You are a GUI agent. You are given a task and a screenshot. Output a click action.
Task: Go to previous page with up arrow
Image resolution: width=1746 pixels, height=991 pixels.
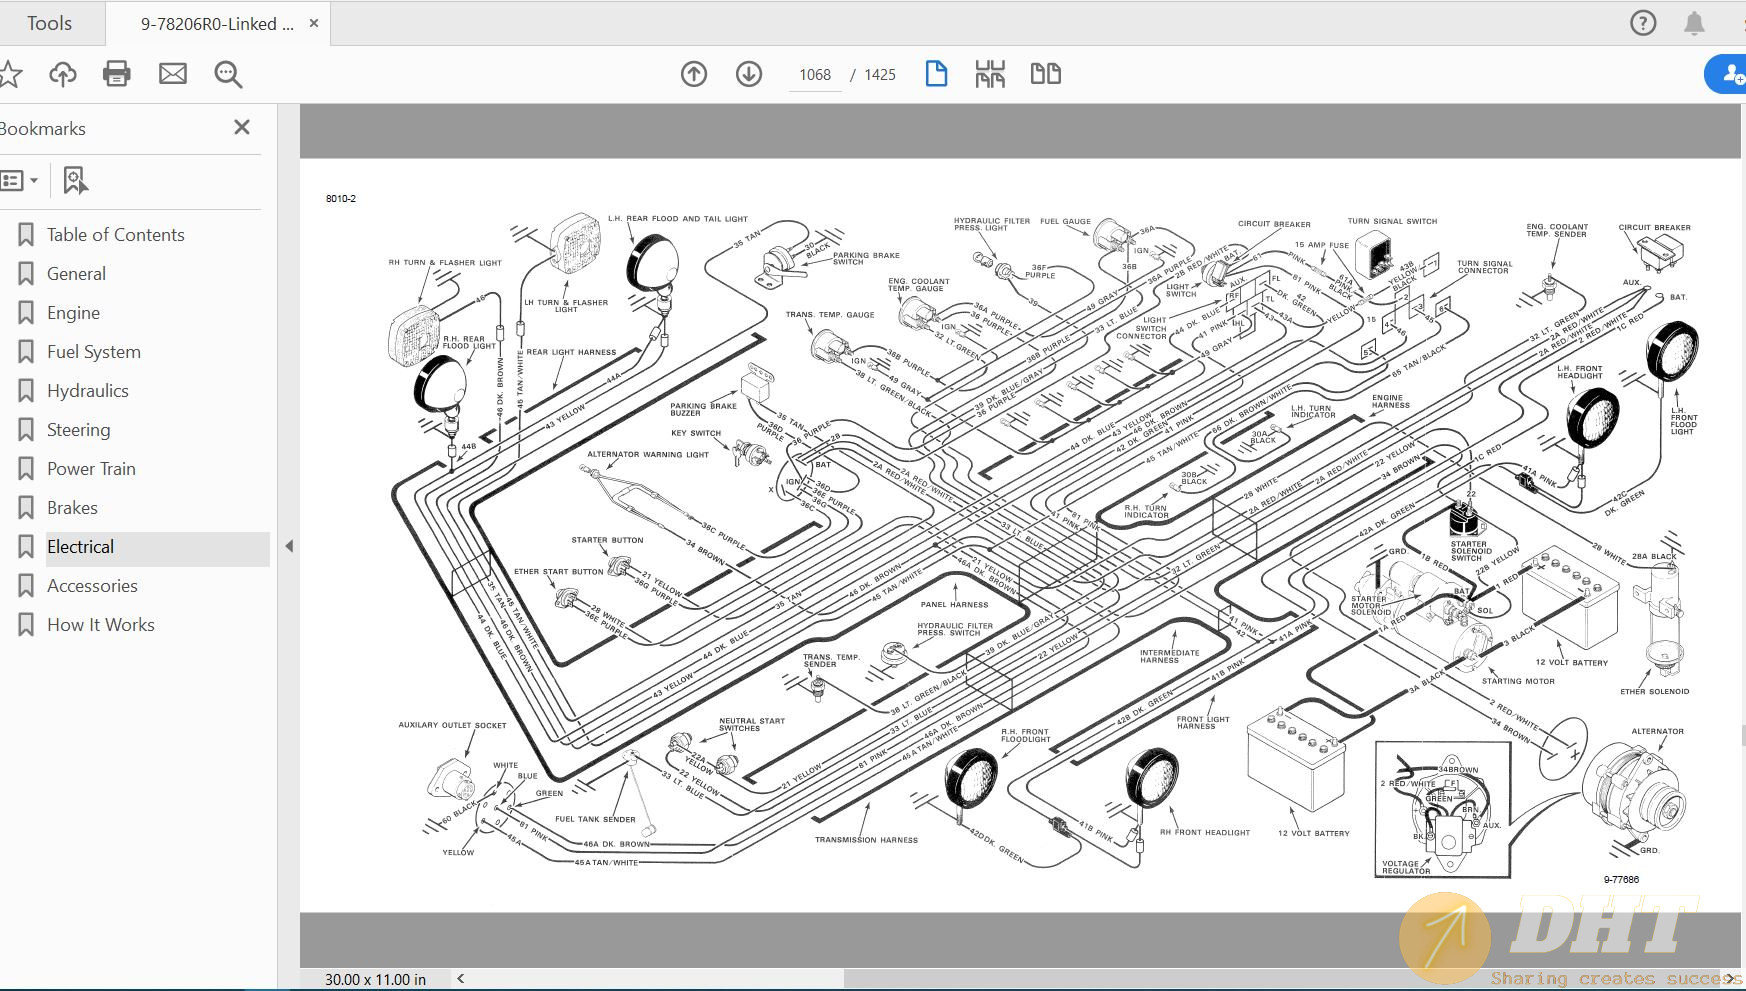(x=694, y=74)
